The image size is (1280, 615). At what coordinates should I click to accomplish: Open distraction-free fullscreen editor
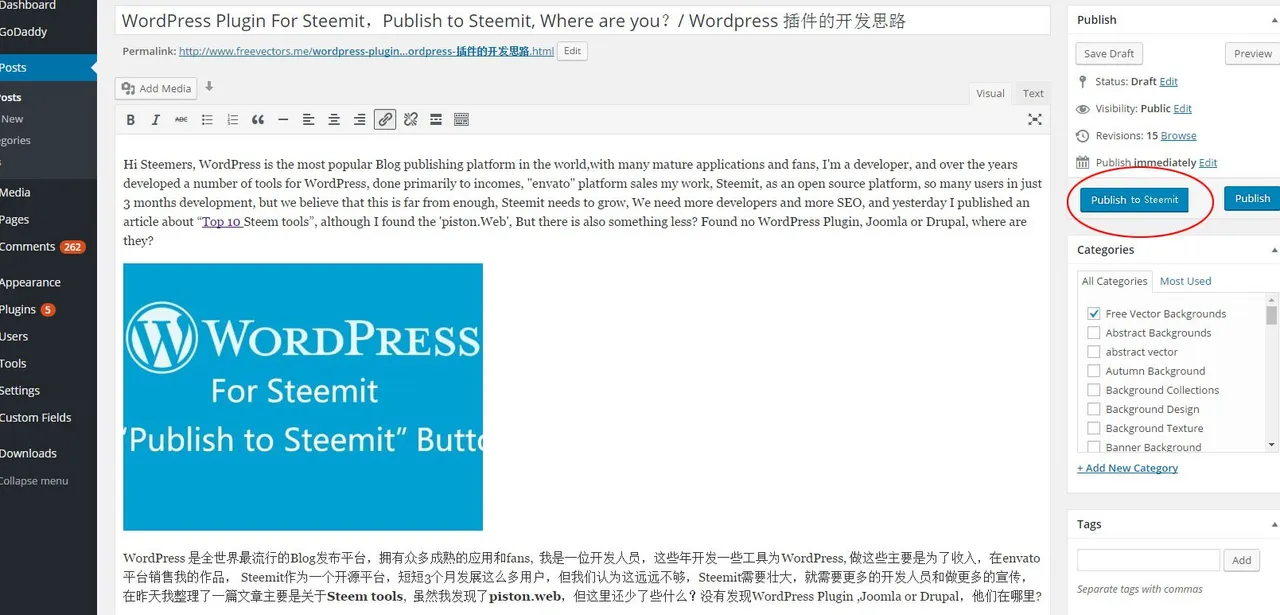coord(1035,120)
